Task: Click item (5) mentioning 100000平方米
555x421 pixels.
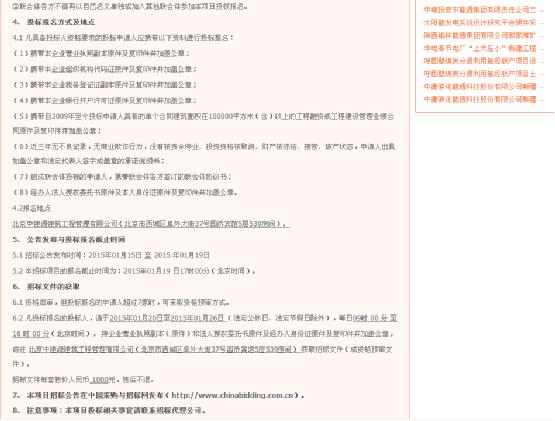Action: click(x=203, y=124)
